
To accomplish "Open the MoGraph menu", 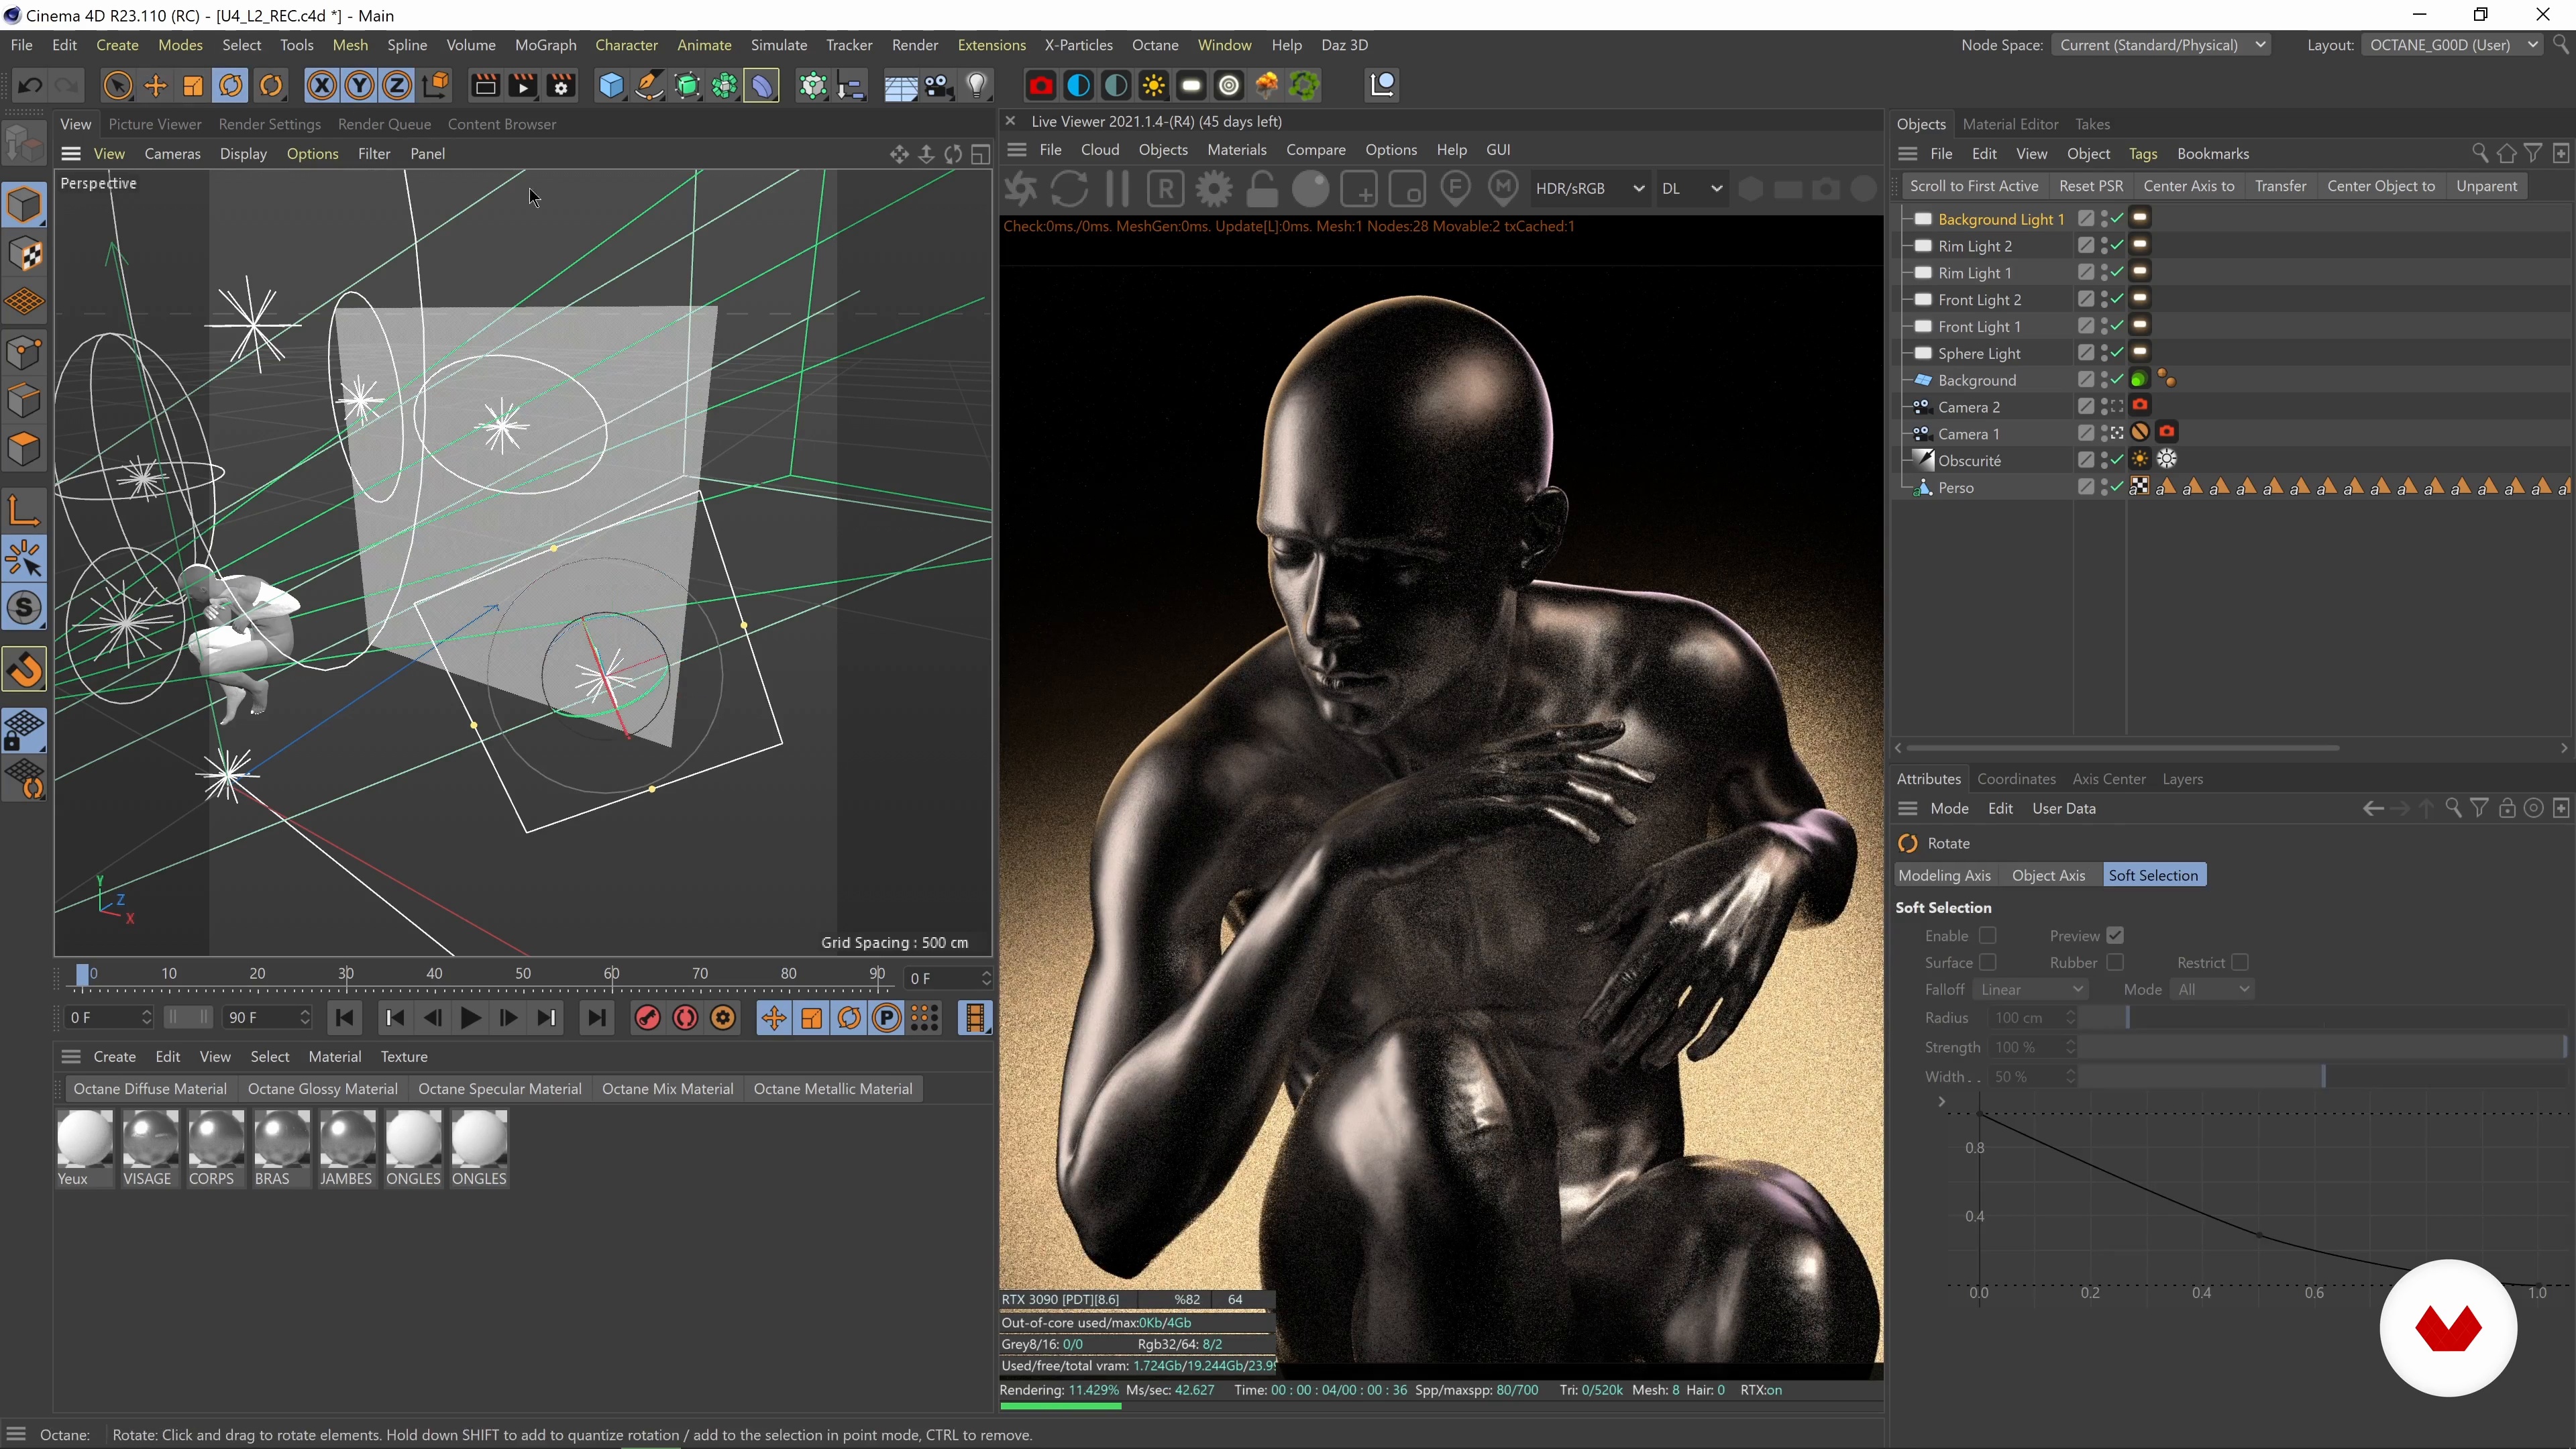I will tap(545, 45).
